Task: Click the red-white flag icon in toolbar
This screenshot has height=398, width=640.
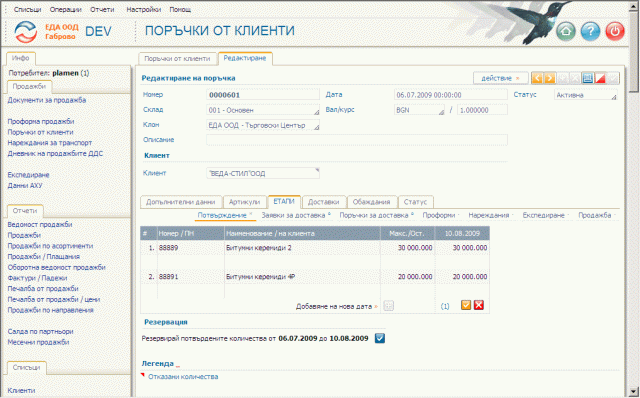Action: (x=600, y=78)
